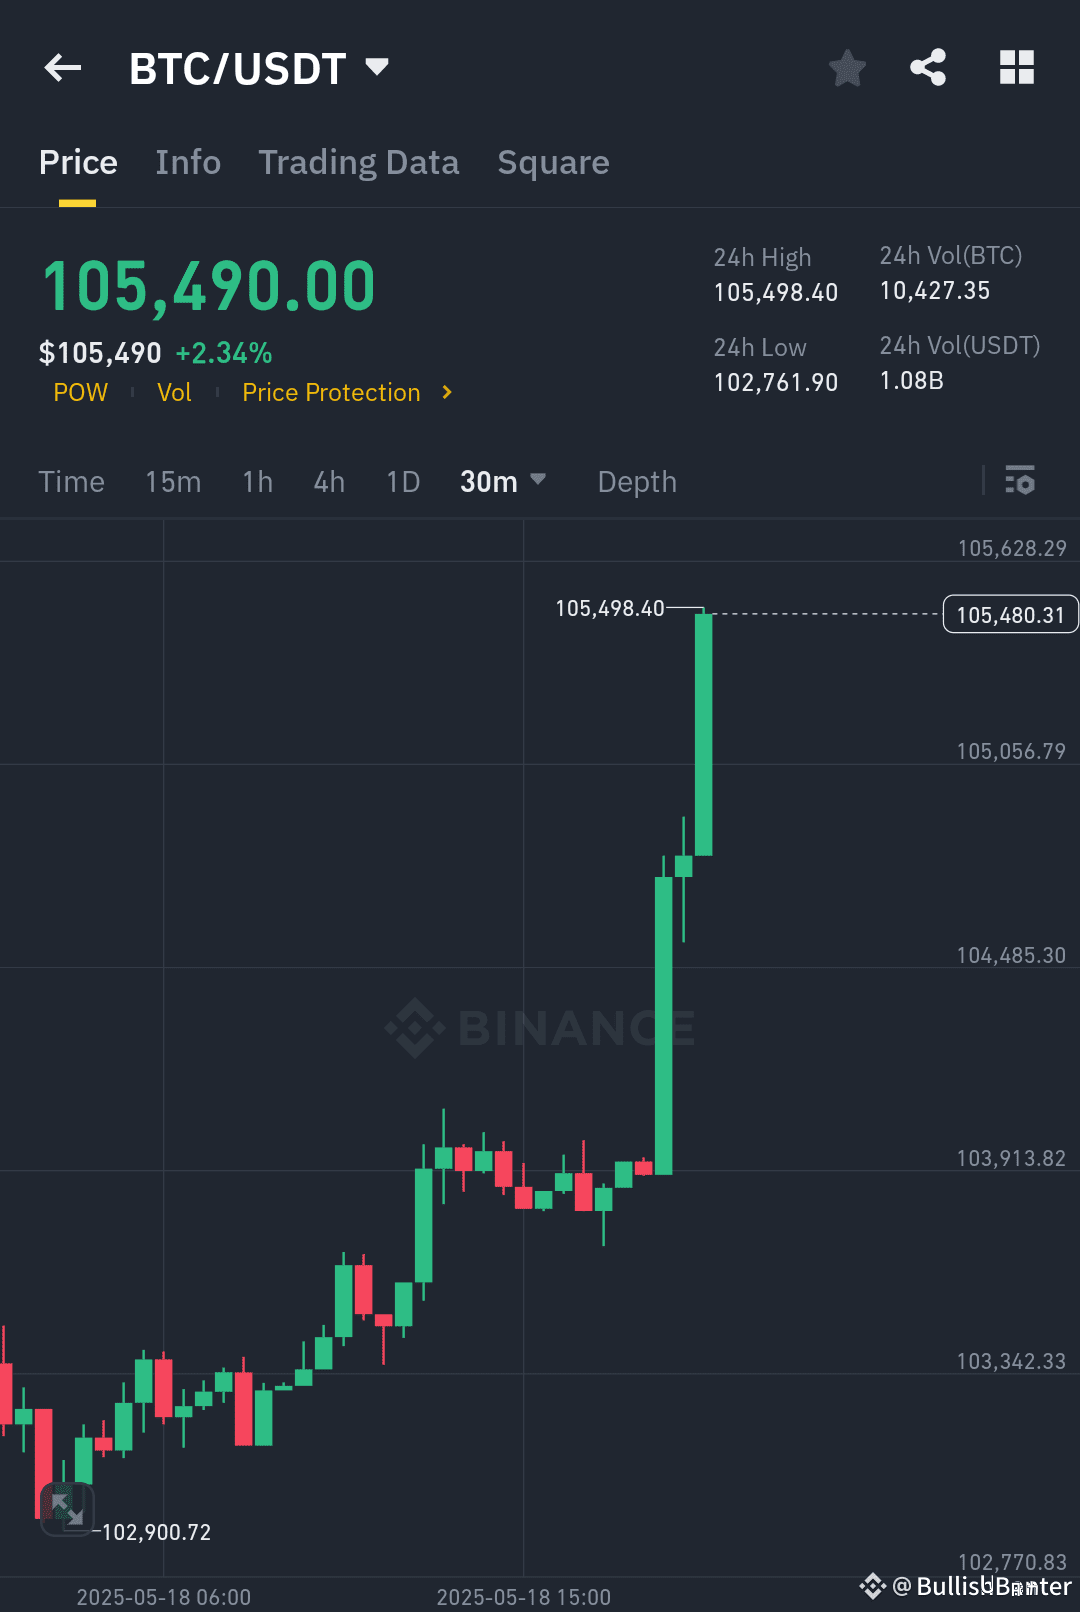Open the share options

point(928,67)
